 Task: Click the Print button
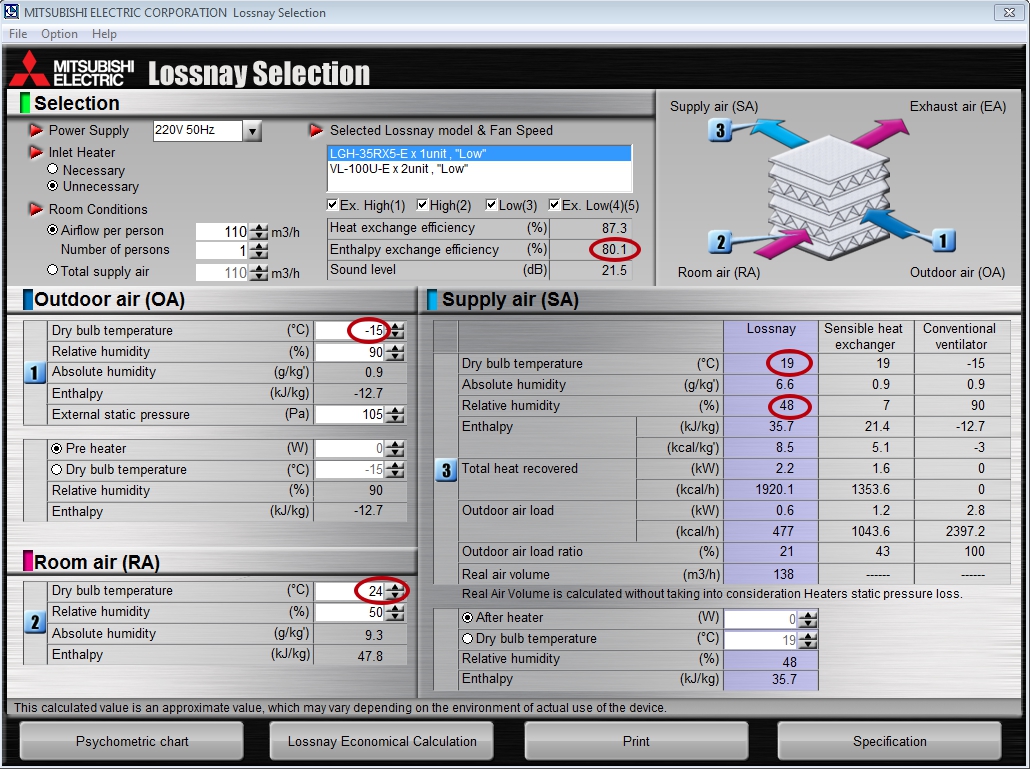[x=636, y=741]
